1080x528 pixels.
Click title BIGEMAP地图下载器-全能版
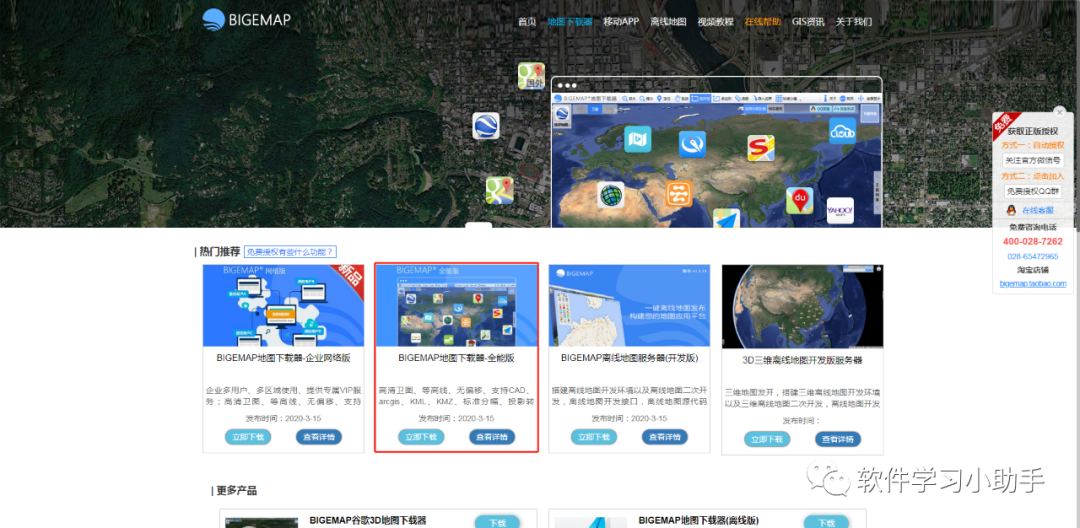[456, 358]
